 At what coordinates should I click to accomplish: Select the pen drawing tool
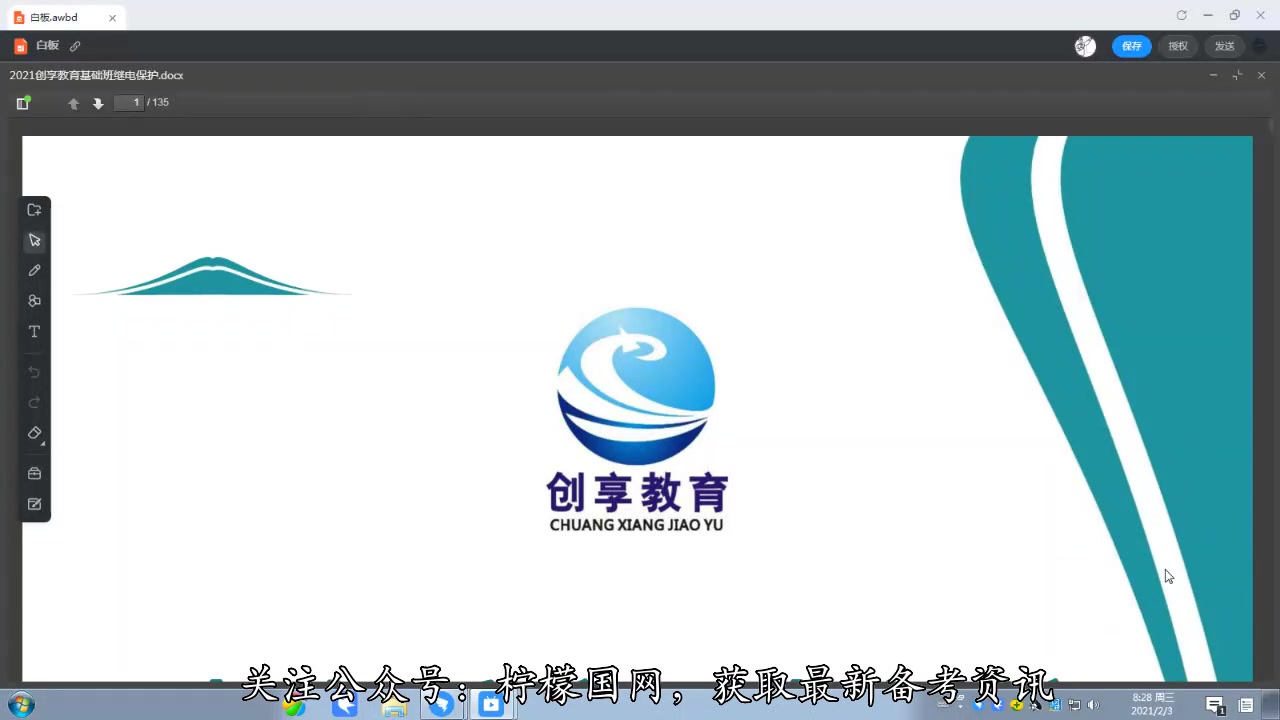tap(34, 270)
